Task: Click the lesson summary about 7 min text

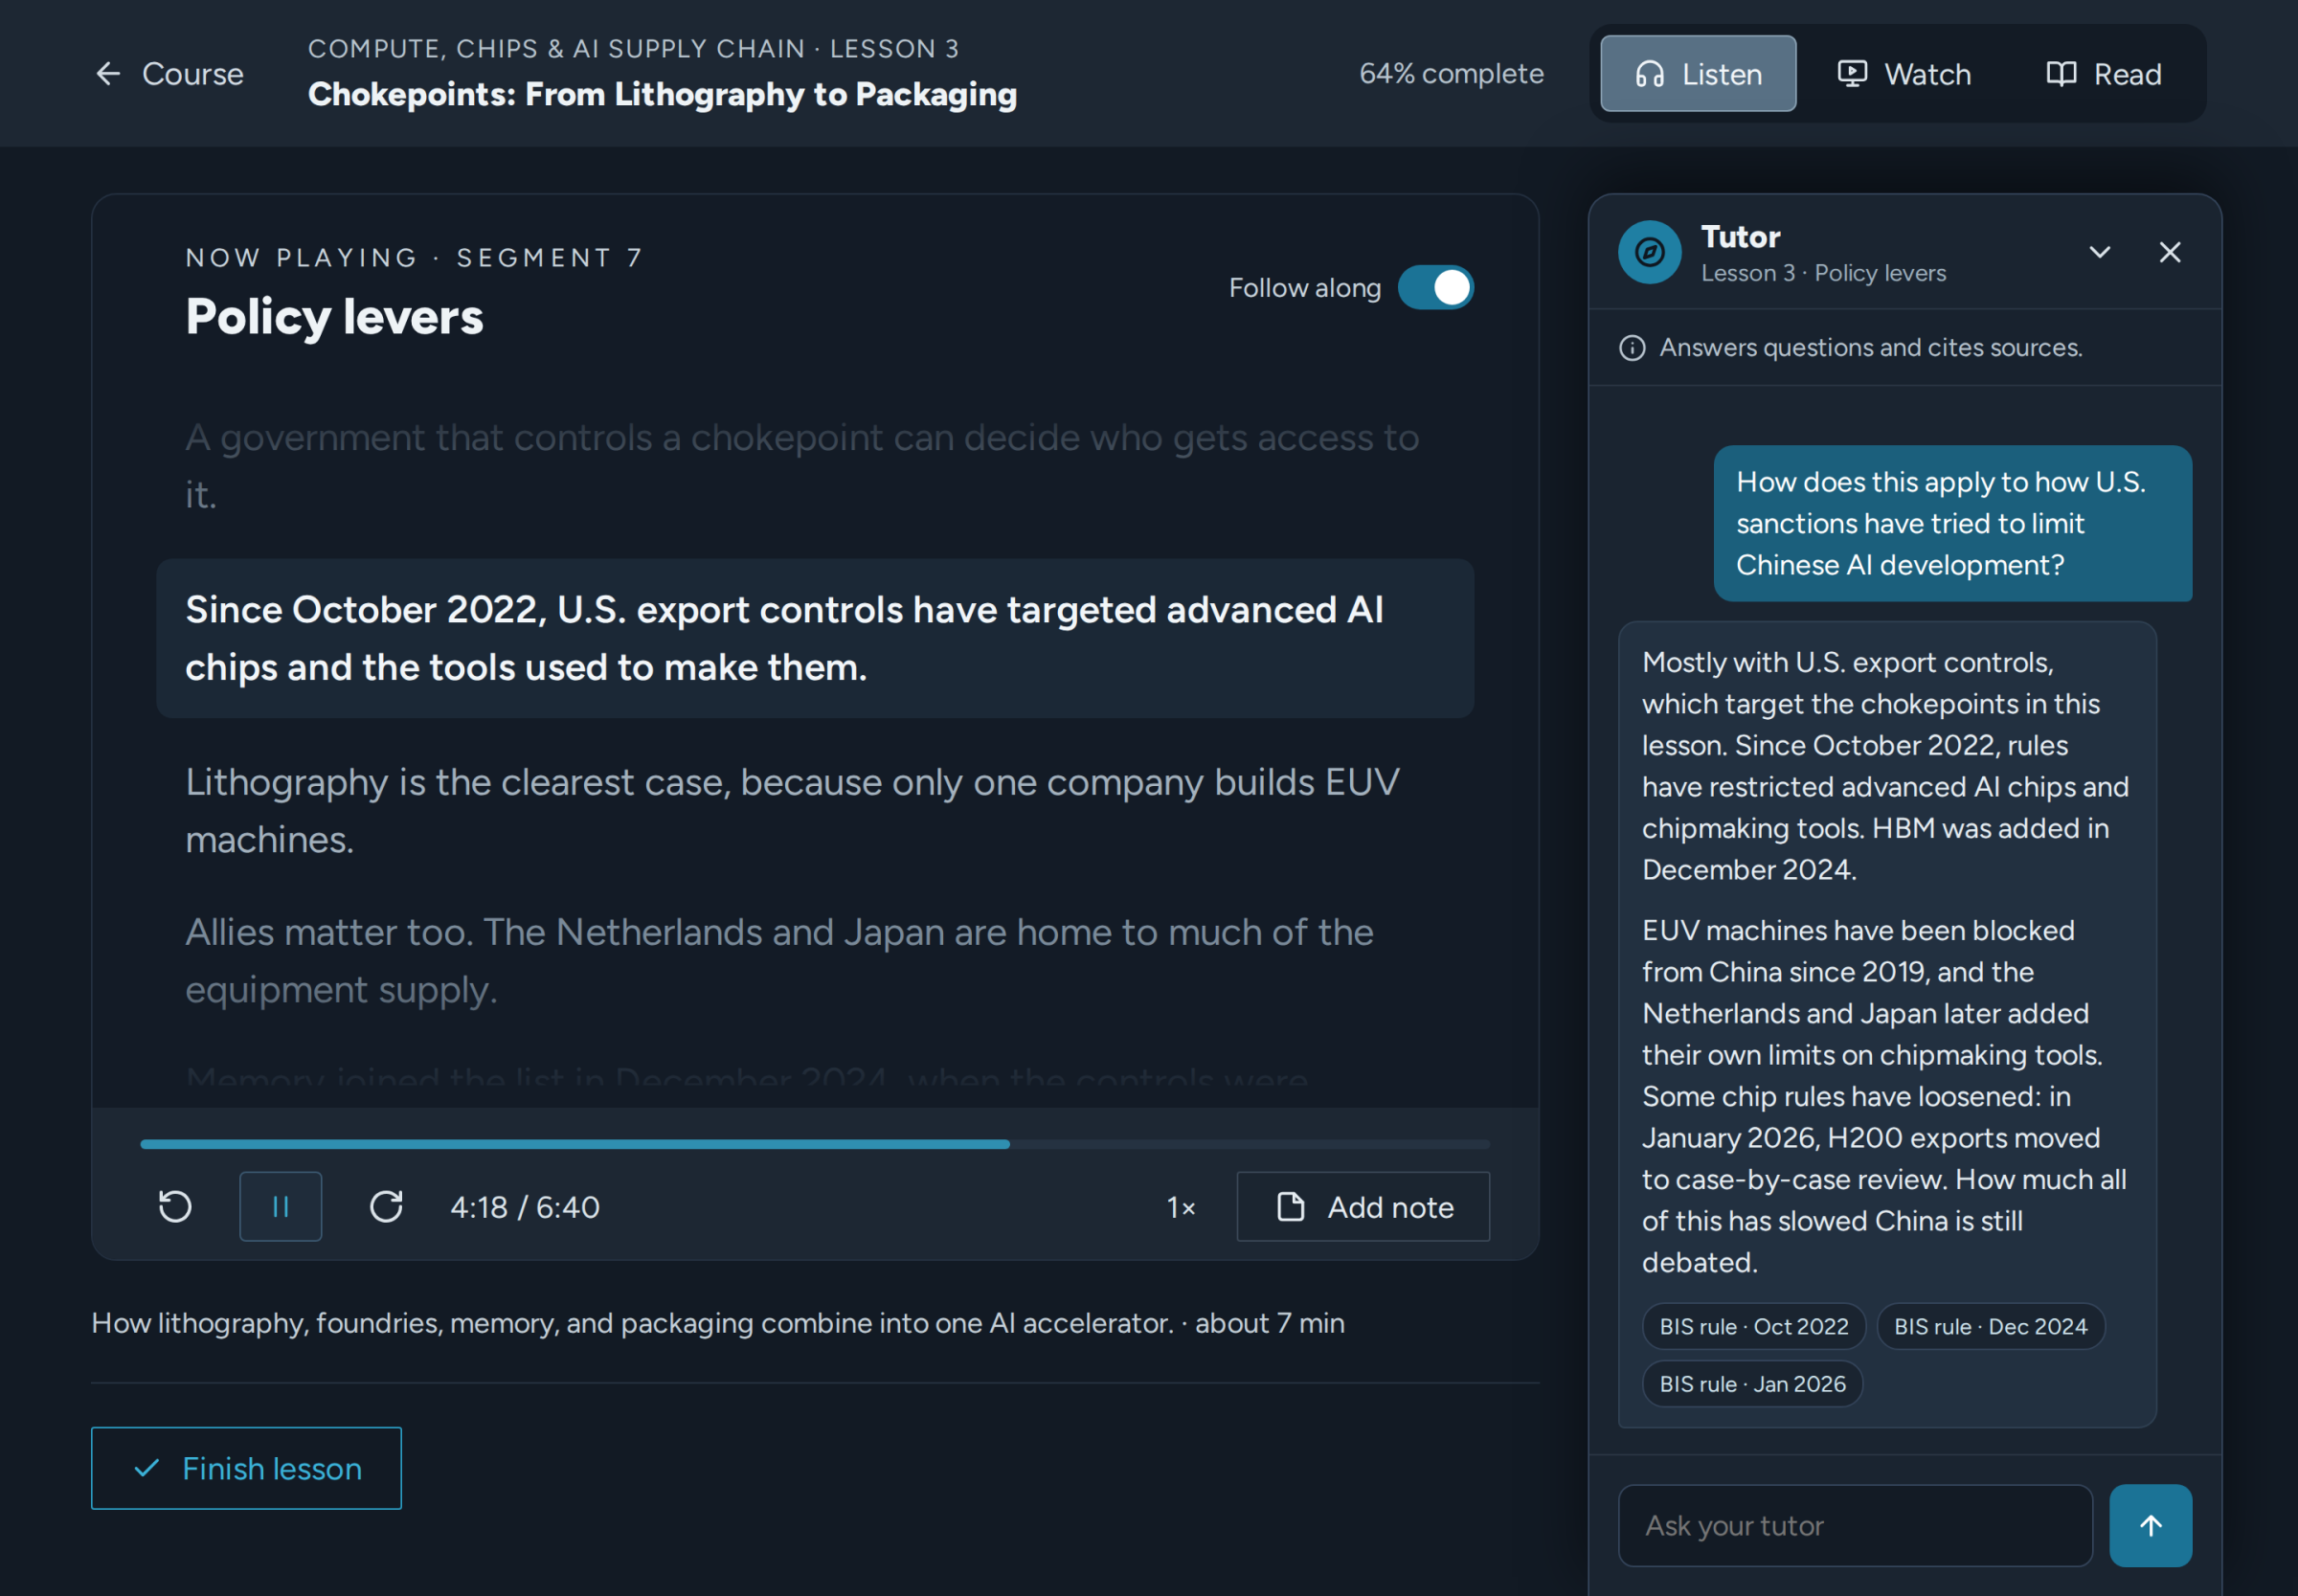Action: point(717,1323)
